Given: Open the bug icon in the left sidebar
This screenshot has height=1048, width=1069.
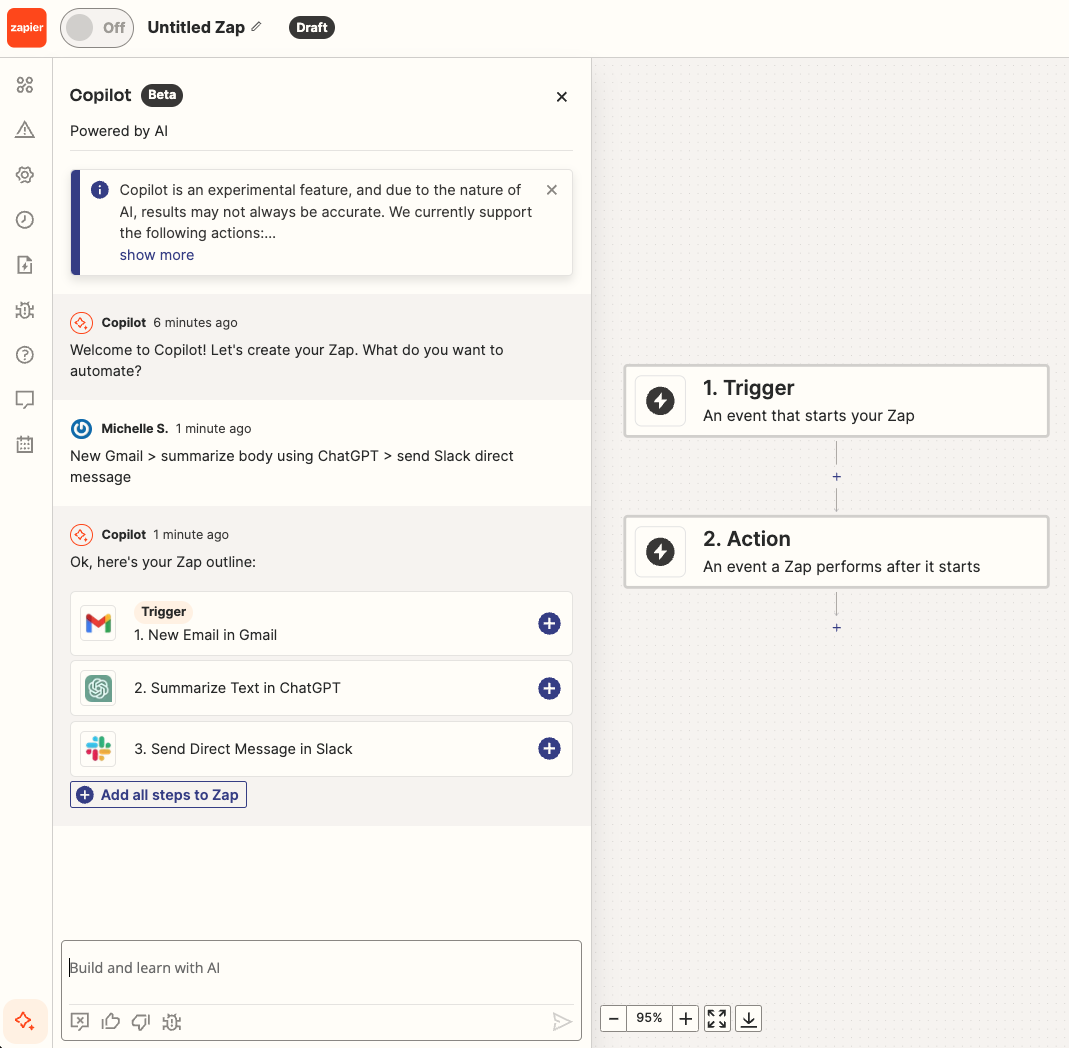Looking at the screenshot, I should coord(25,310).
